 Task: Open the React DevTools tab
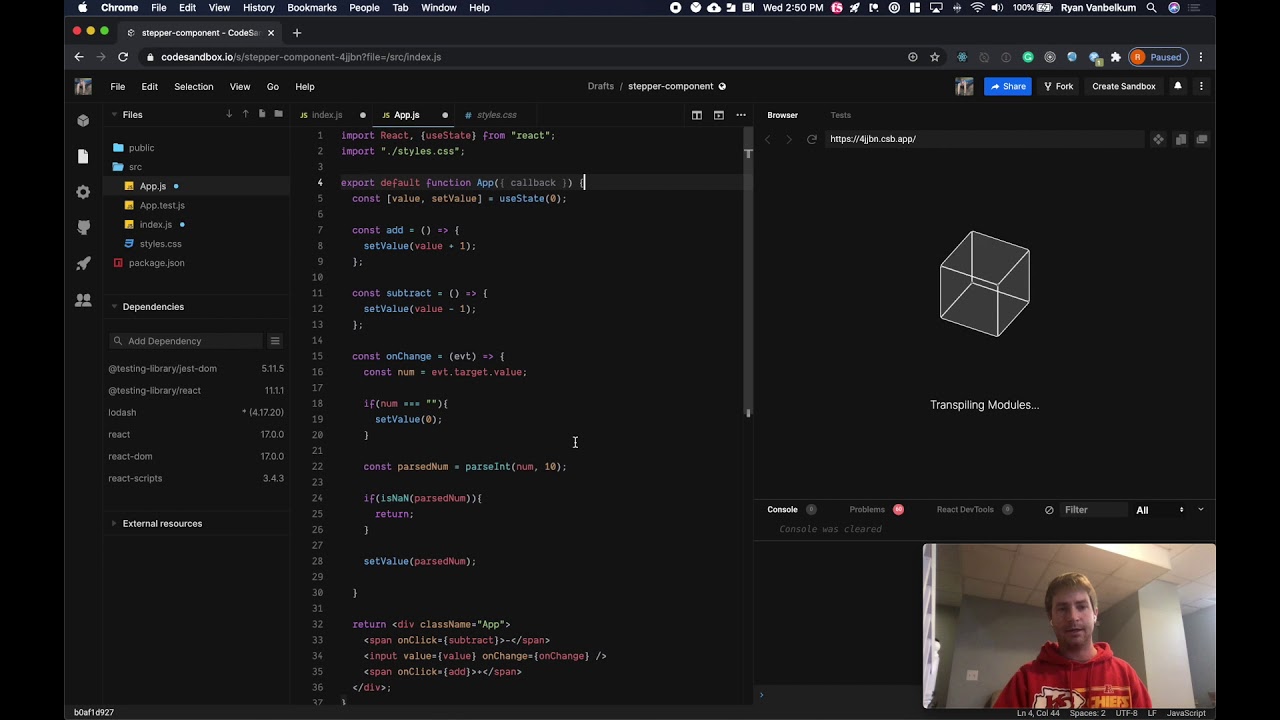click(965, 510)
